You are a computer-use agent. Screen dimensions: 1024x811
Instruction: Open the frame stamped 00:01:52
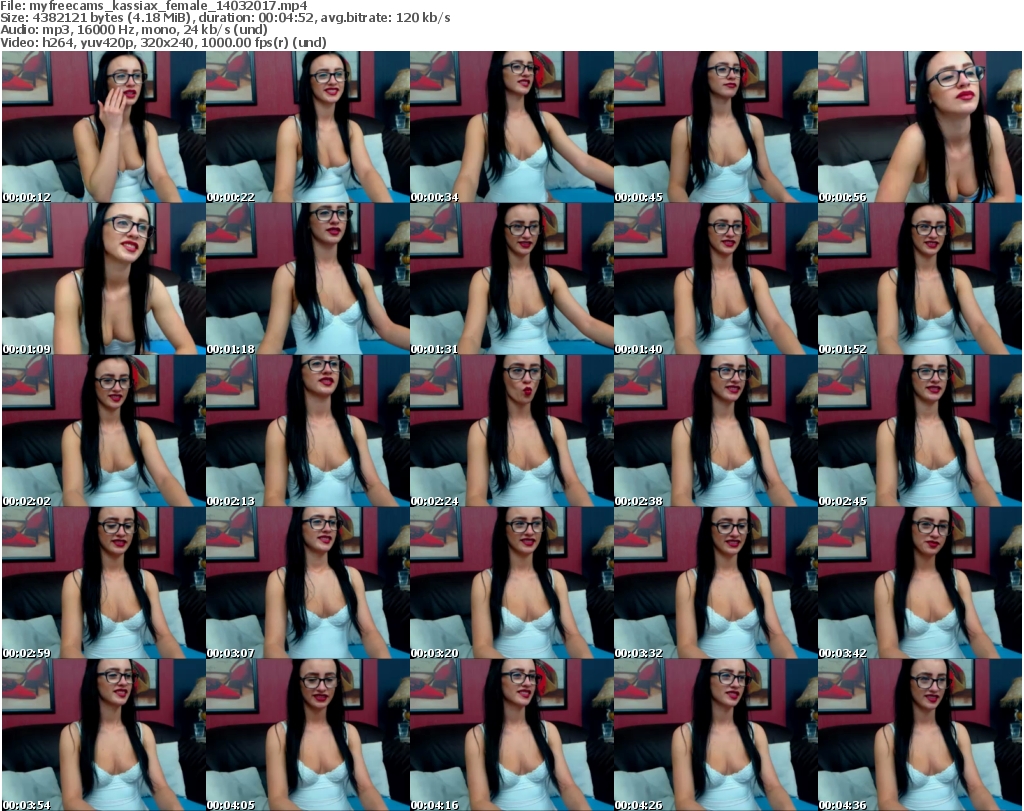[919, 279]
